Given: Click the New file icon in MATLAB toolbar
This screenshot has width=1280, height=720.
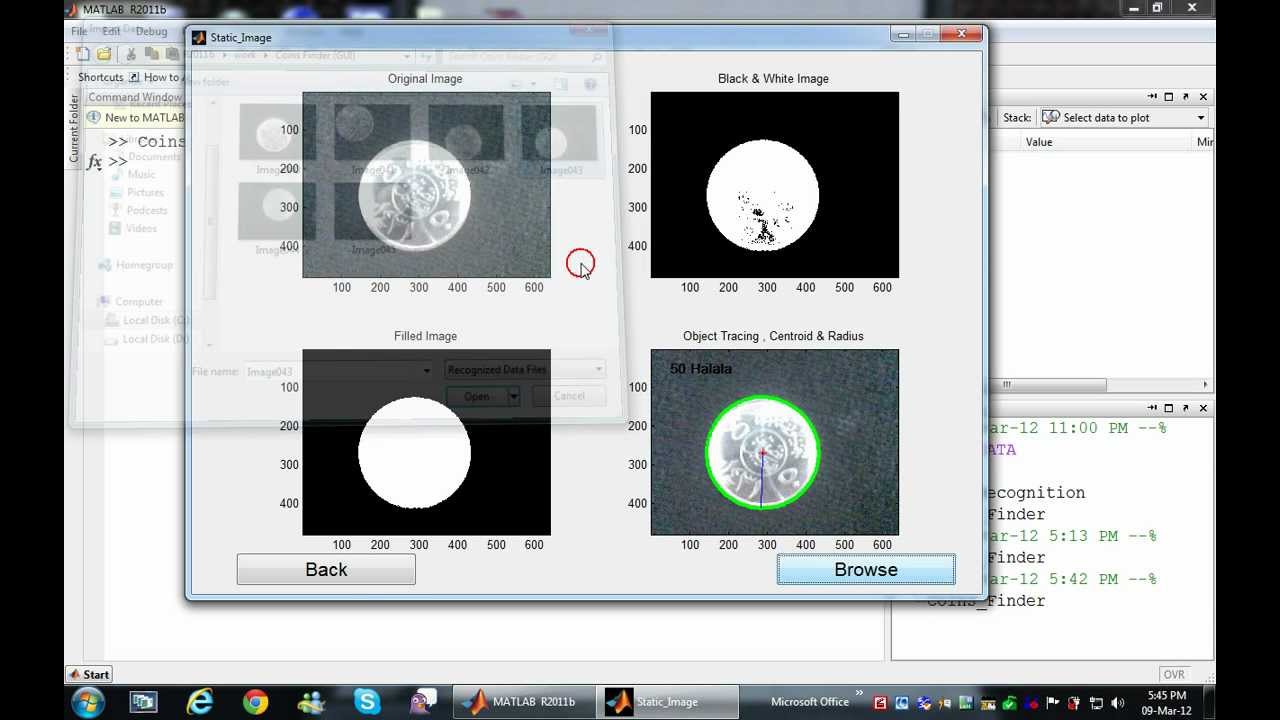Looking at the screenshot, I should pyautogui.click(x=83, y=54).
